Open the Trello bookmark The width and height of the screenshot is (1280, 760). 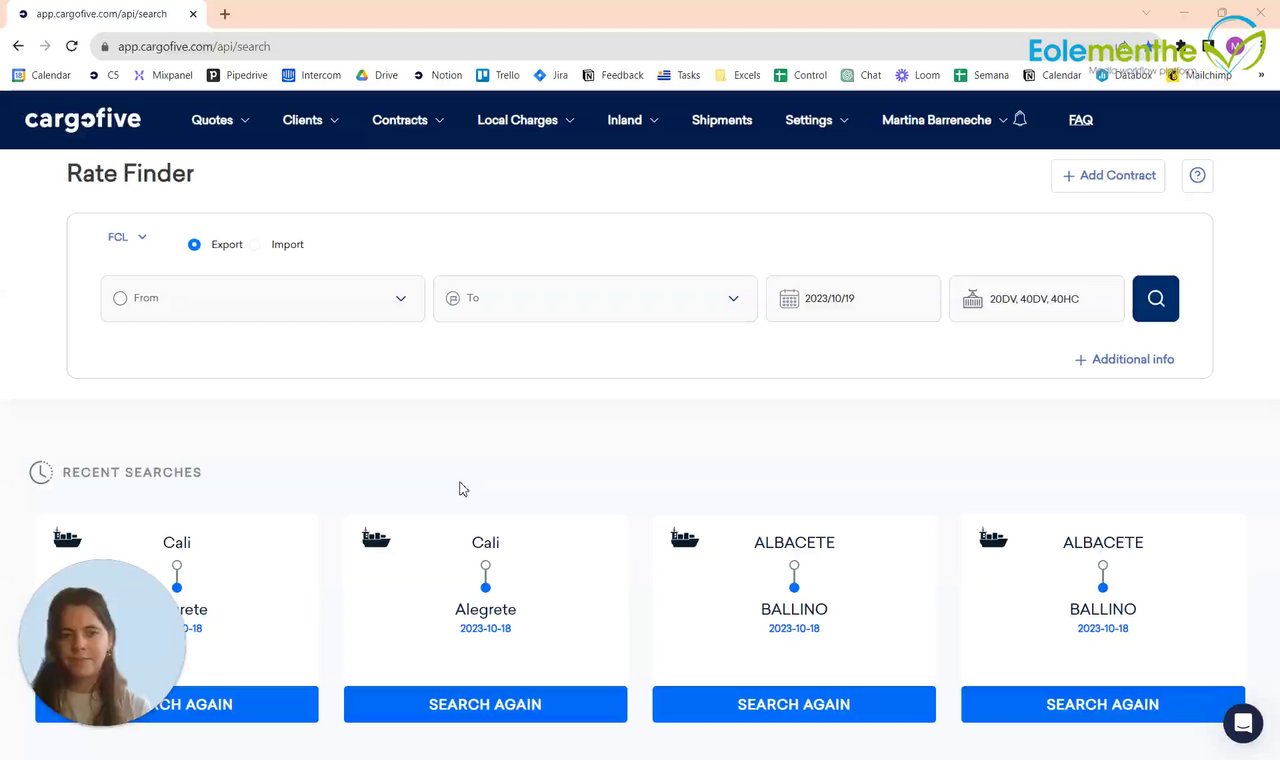pyautogui.click(x=498, y=75)
